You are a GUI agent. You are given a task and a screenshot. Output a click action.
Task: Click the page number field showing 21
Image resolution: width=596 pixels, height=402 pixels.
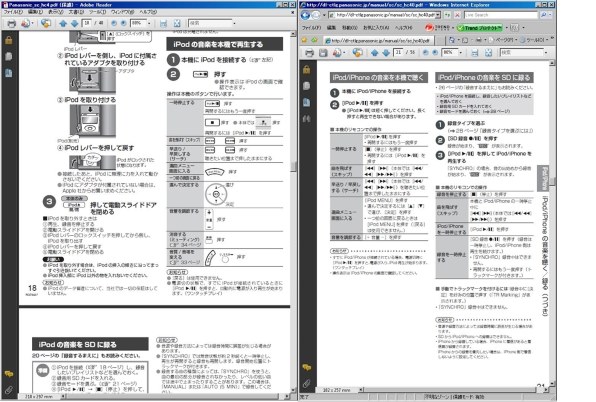pos(399,53)
